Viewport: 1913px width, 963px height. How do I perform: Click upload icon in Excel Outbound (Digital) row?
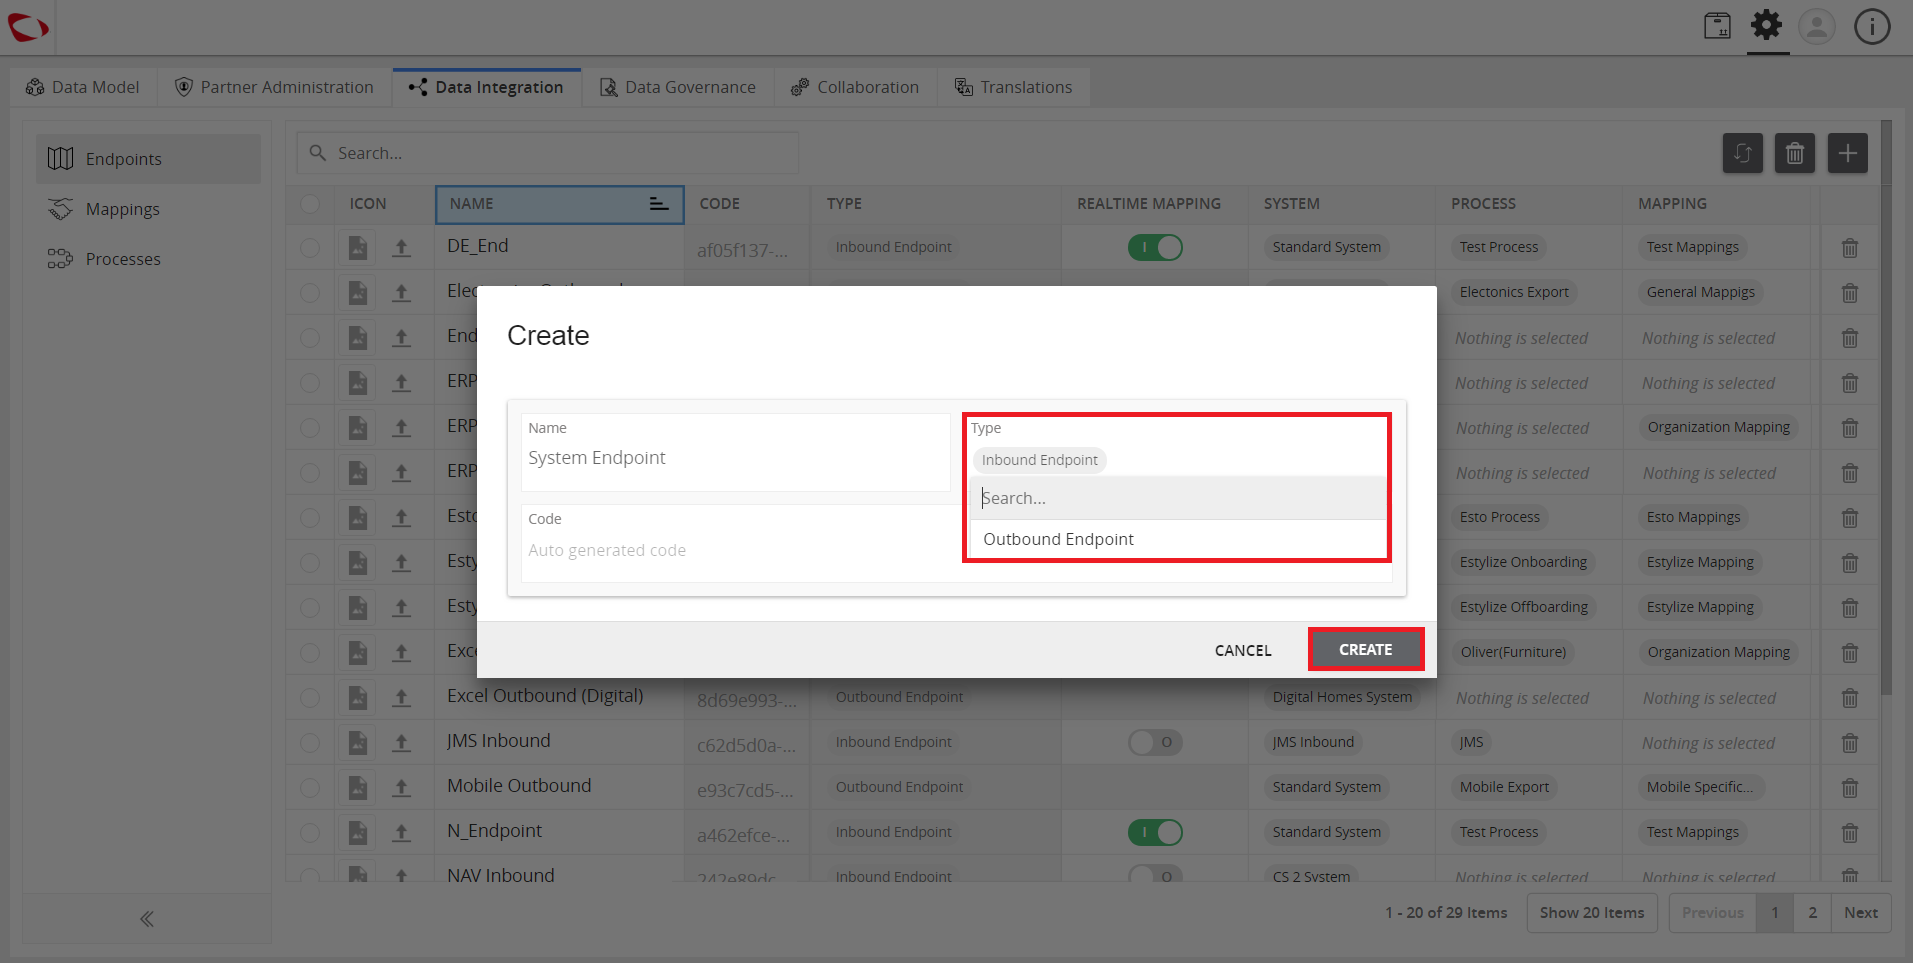tap(401, 698)
